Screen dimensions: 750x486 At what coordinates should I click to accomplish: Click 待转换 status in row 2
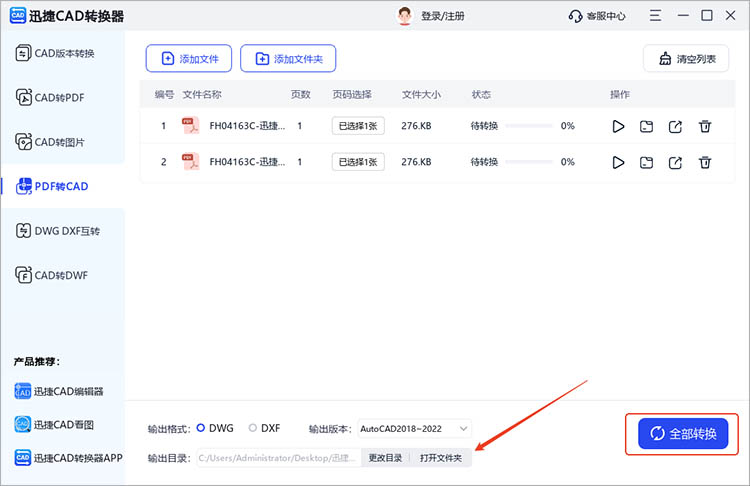point(484,162)
